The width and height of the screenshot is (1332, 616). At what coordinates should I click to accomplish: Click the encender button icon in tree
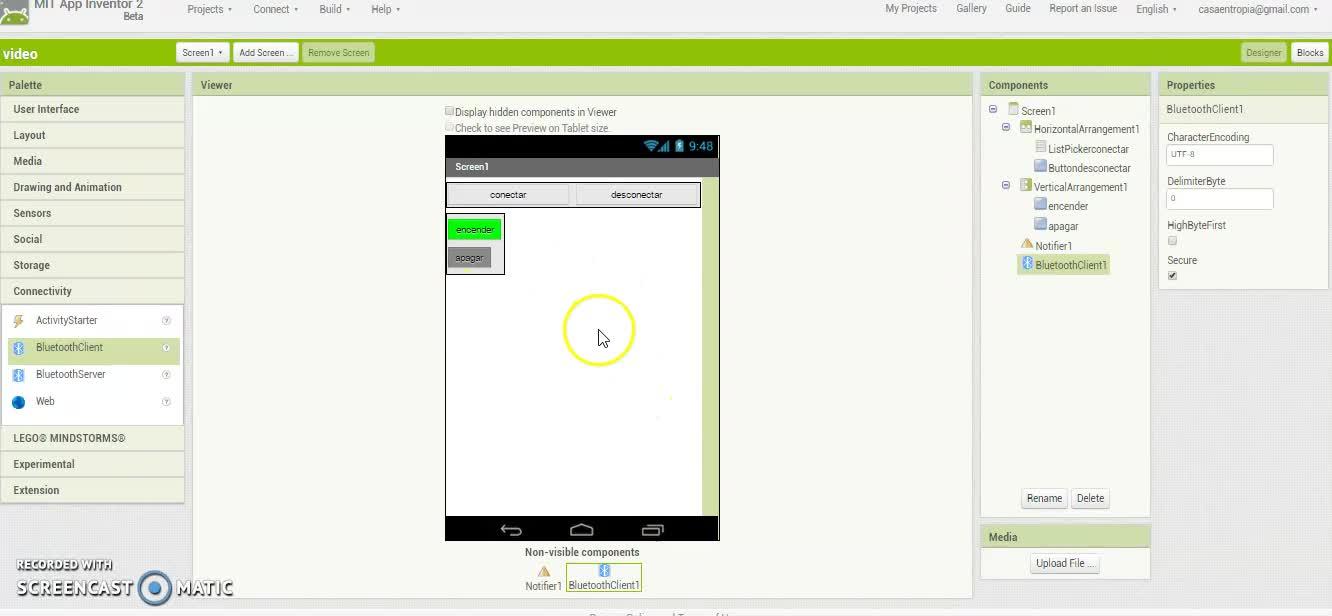pos(1041,205)
